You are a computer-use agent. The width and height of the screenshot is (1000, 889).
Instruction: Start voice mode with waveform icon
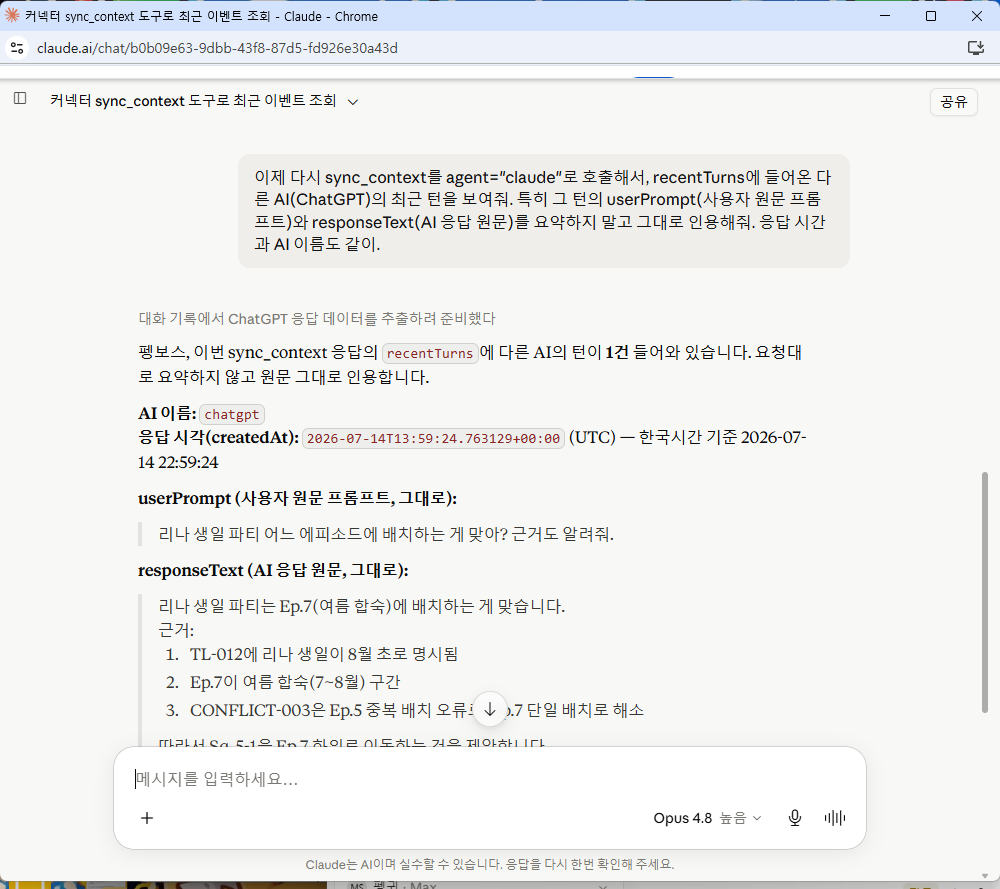[x=834, y=818]
